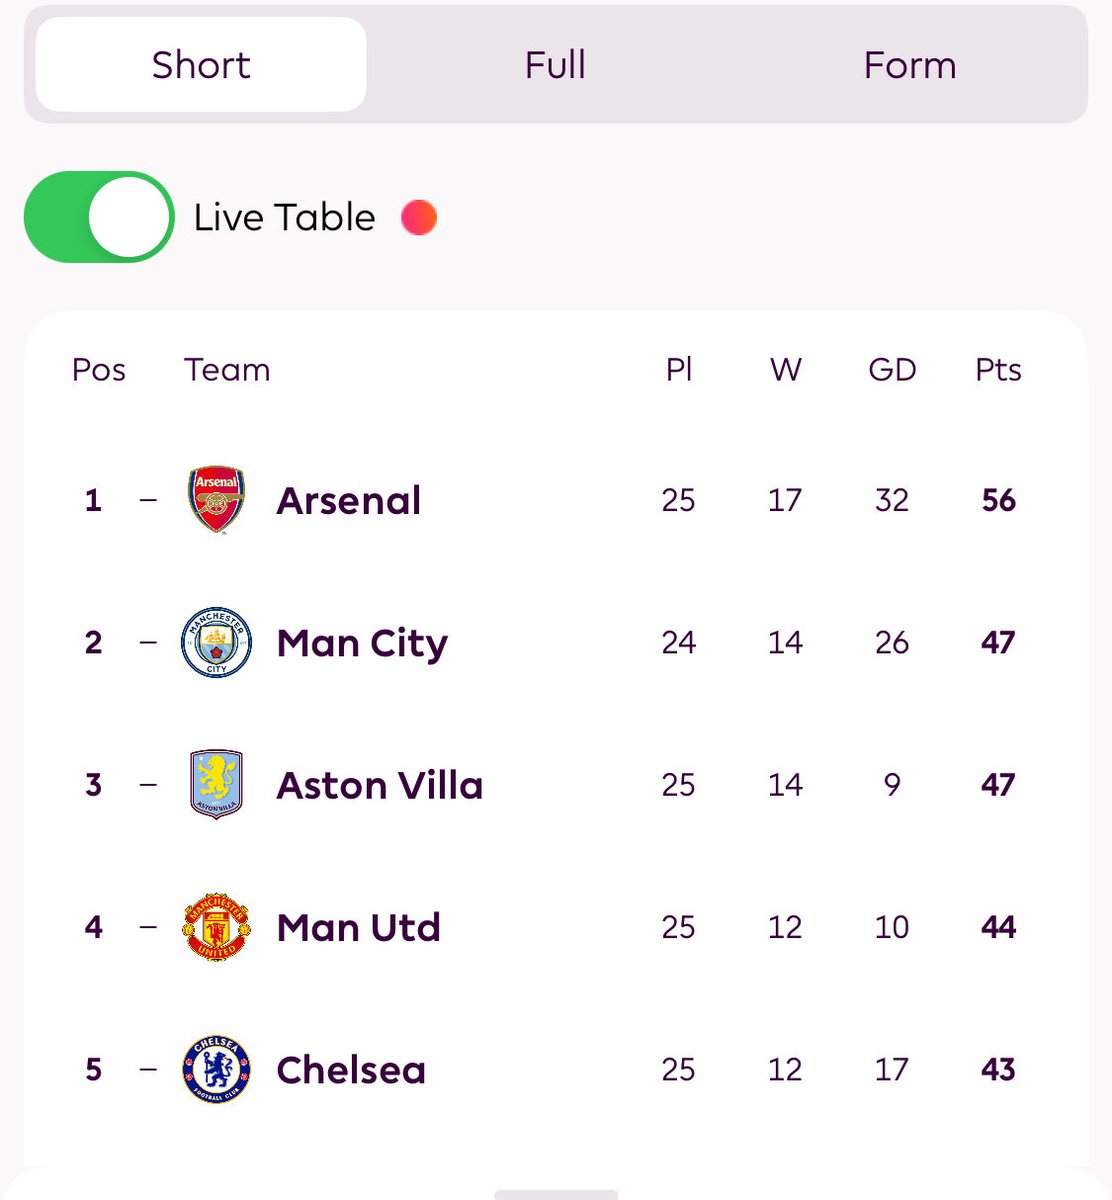Click the Pts column header
This screenshot has width=1112, height=1200.
pyautogui.click(x=998, y=370)
